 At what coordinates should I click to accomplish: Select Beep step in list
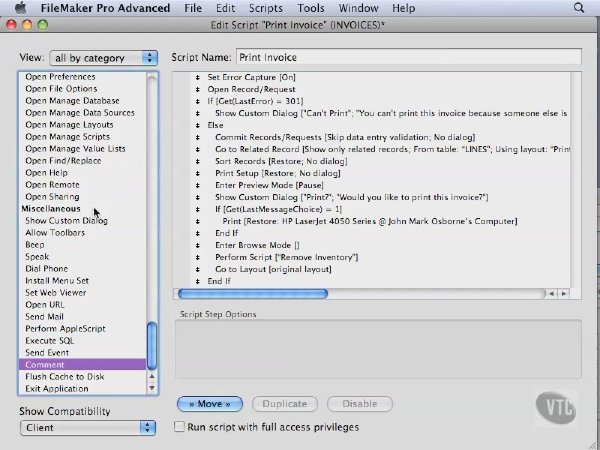coord(82,245)
